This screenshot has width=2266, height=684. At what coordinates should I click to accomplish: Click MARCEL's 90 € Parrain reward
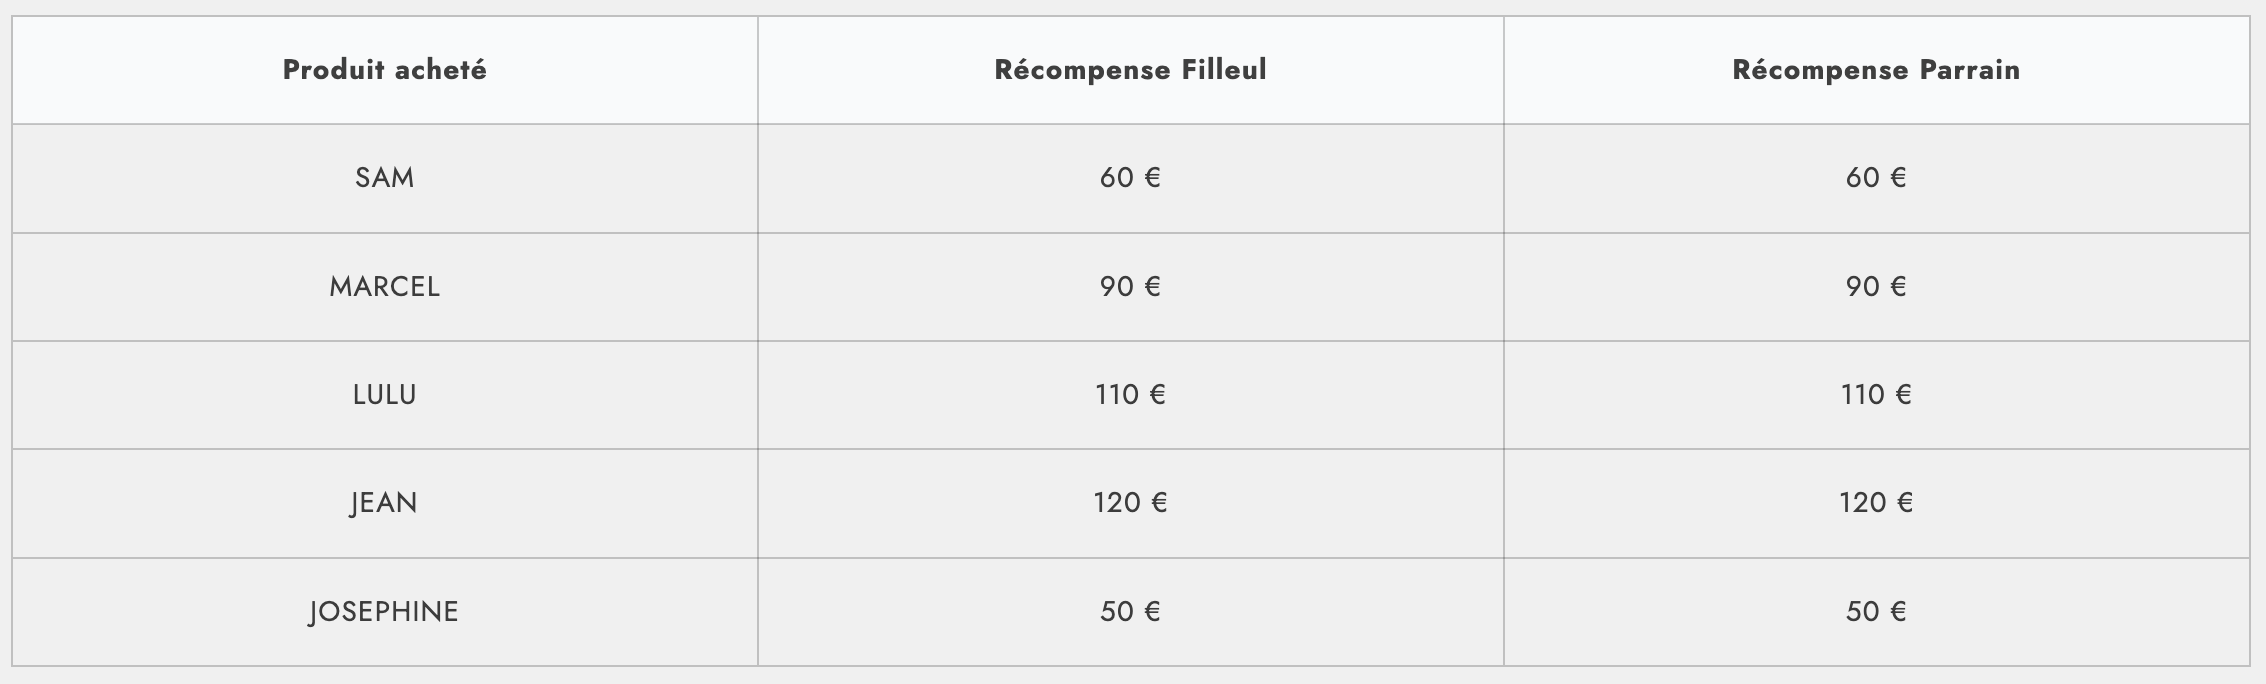pos(1876,287)
